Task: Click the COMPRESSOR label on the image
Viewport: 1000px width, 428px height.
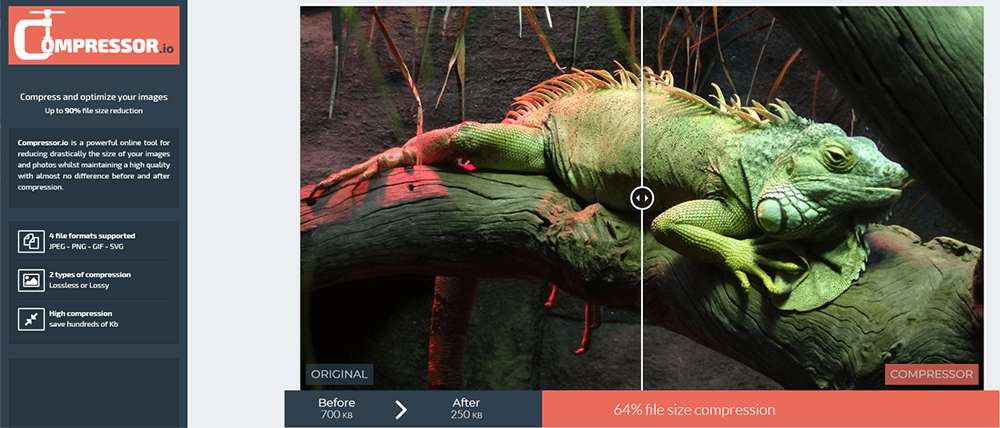Action: [931, 374]
